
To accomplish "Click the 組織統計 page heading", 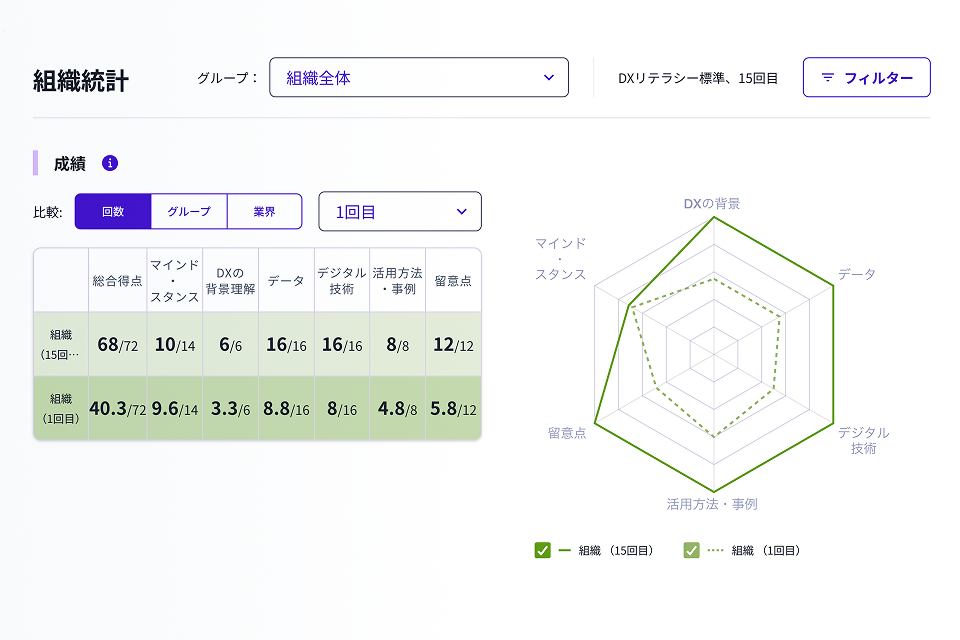I will click(81, 81).
